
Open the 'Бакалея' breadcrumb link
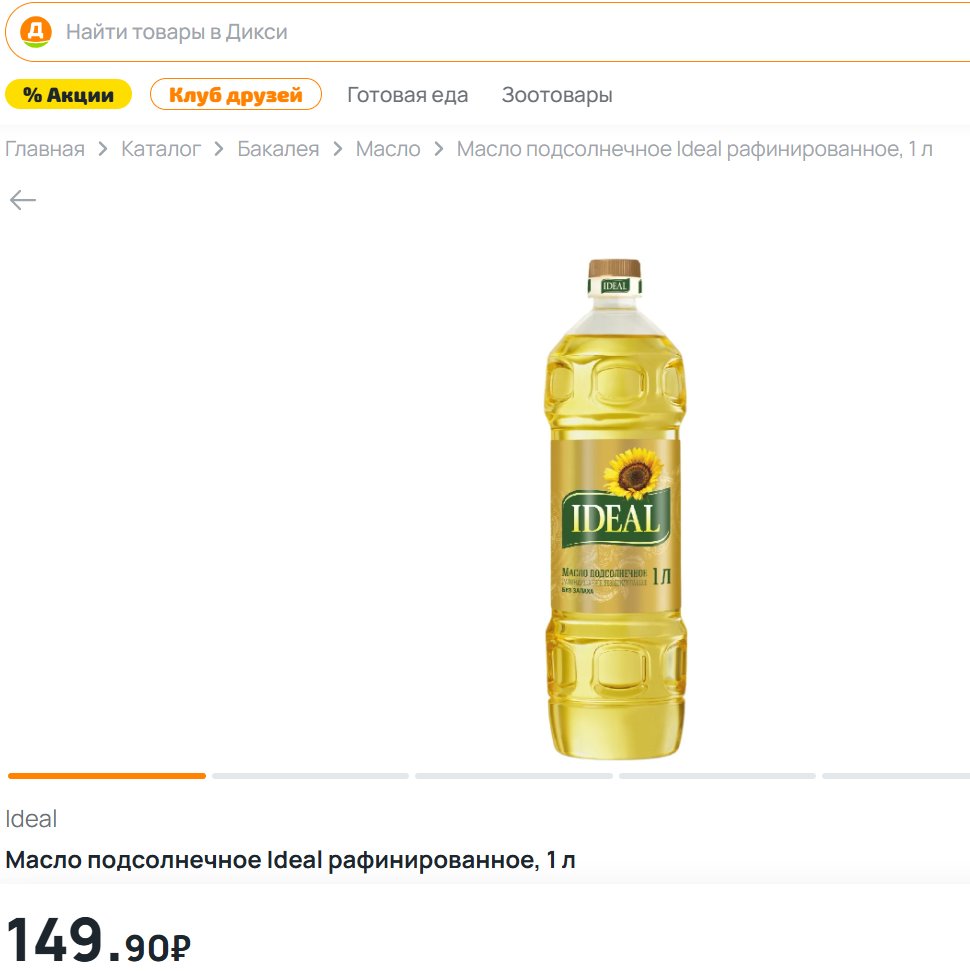pyautogui.click(x=278, y=150)
